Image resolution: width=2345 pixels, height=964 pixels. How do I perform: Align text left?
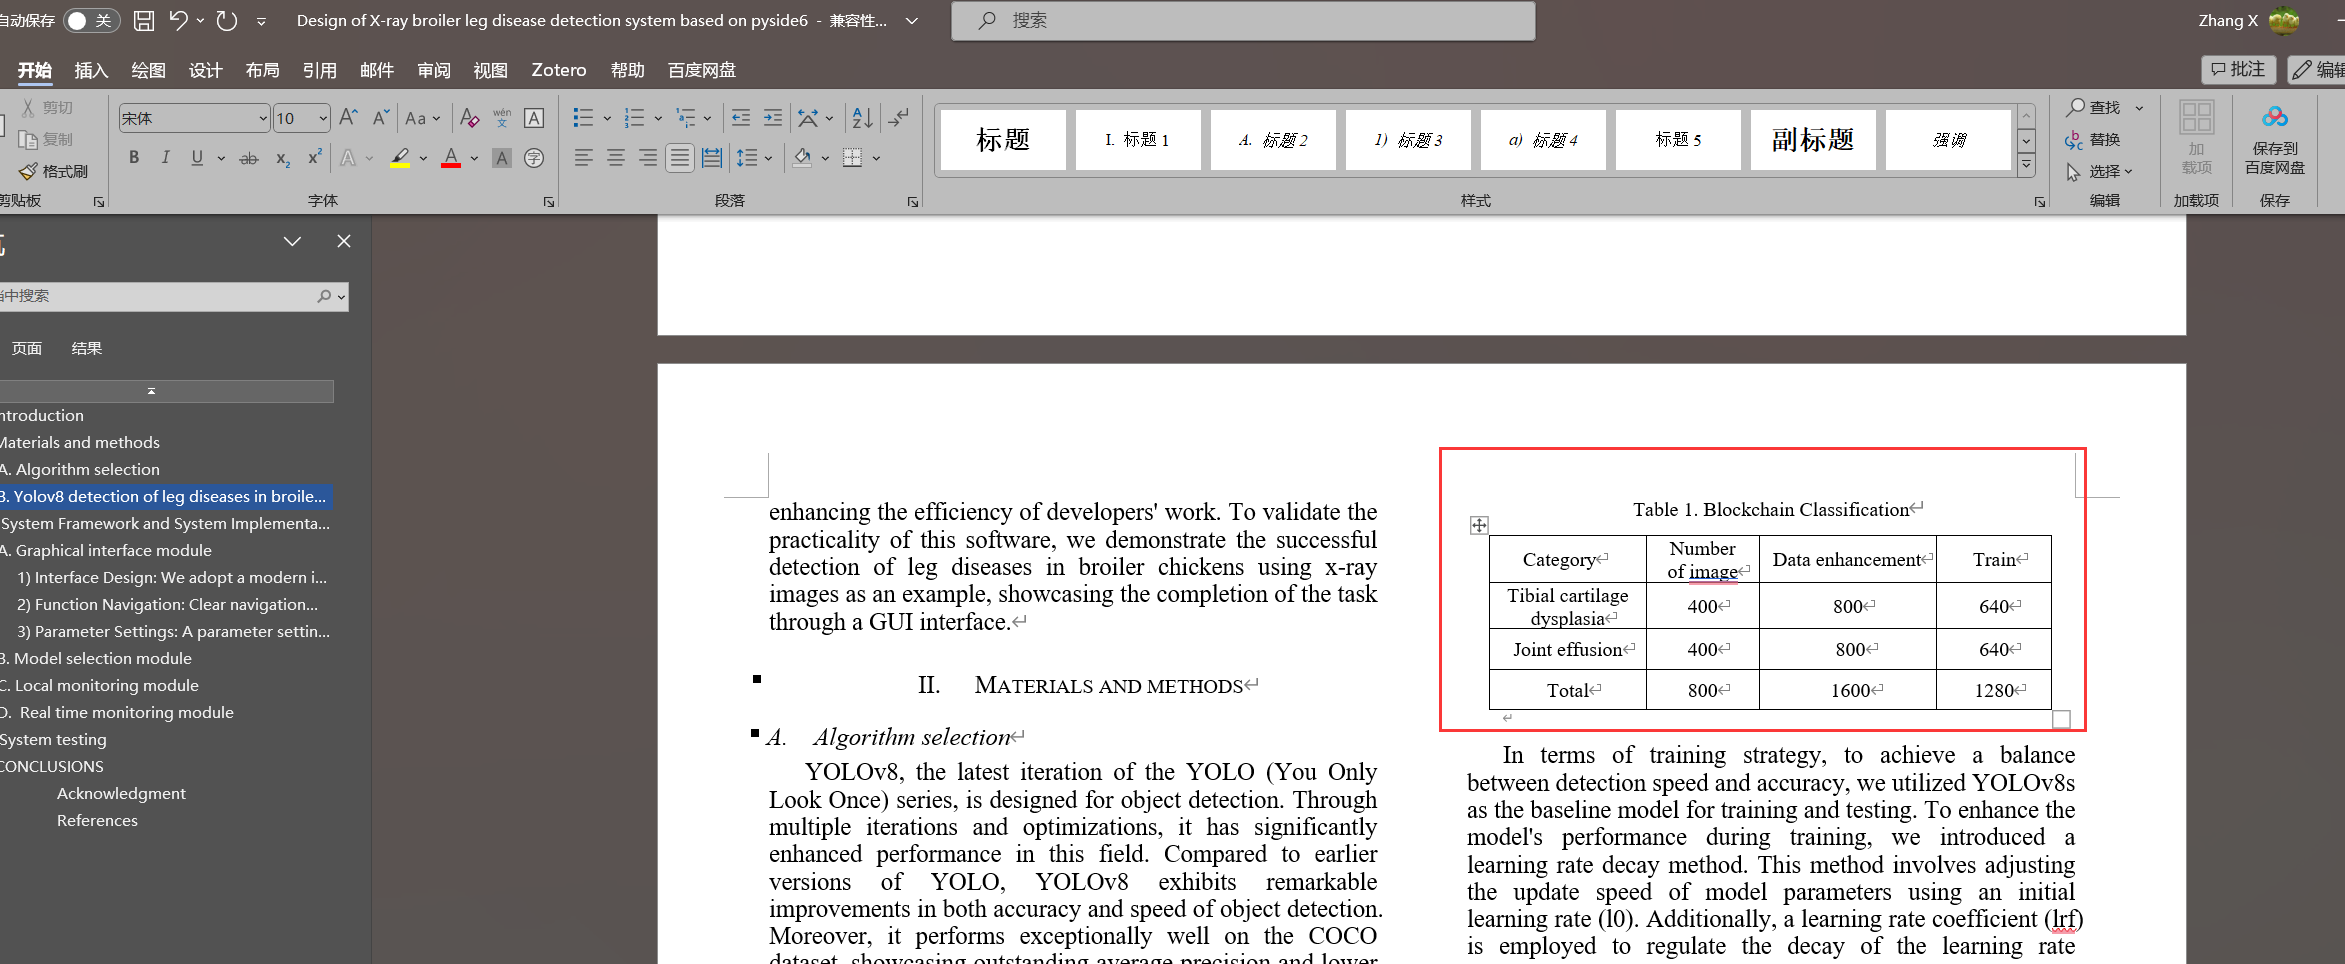584,158
